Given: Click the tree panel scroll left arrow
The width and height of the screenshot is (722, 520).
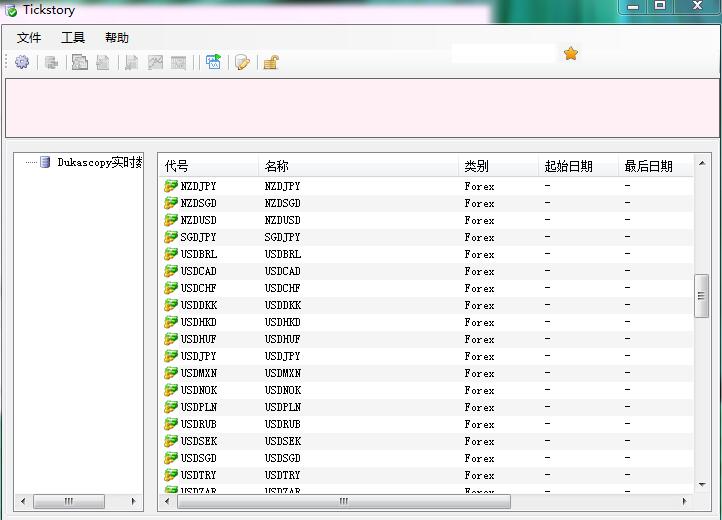Looking at the screenshot, I should (x=23, y=501).
